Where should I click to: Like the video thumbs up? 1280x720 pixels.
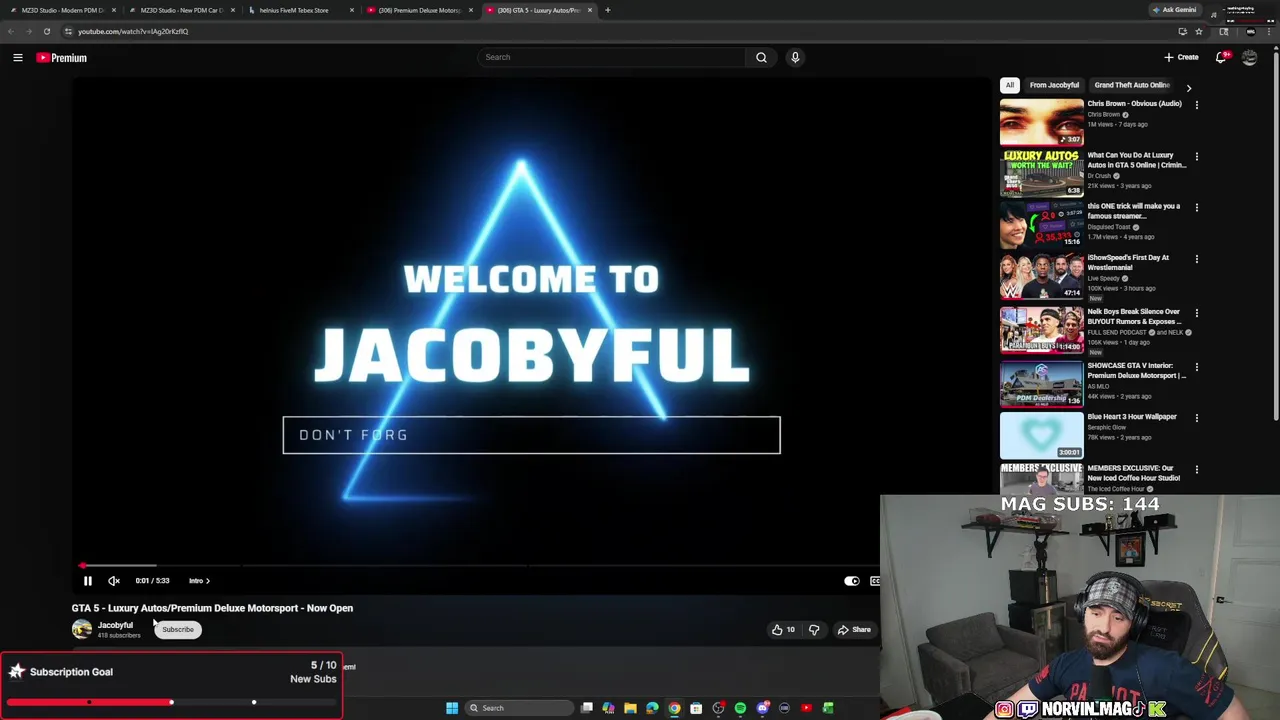(x=783, y=629)
